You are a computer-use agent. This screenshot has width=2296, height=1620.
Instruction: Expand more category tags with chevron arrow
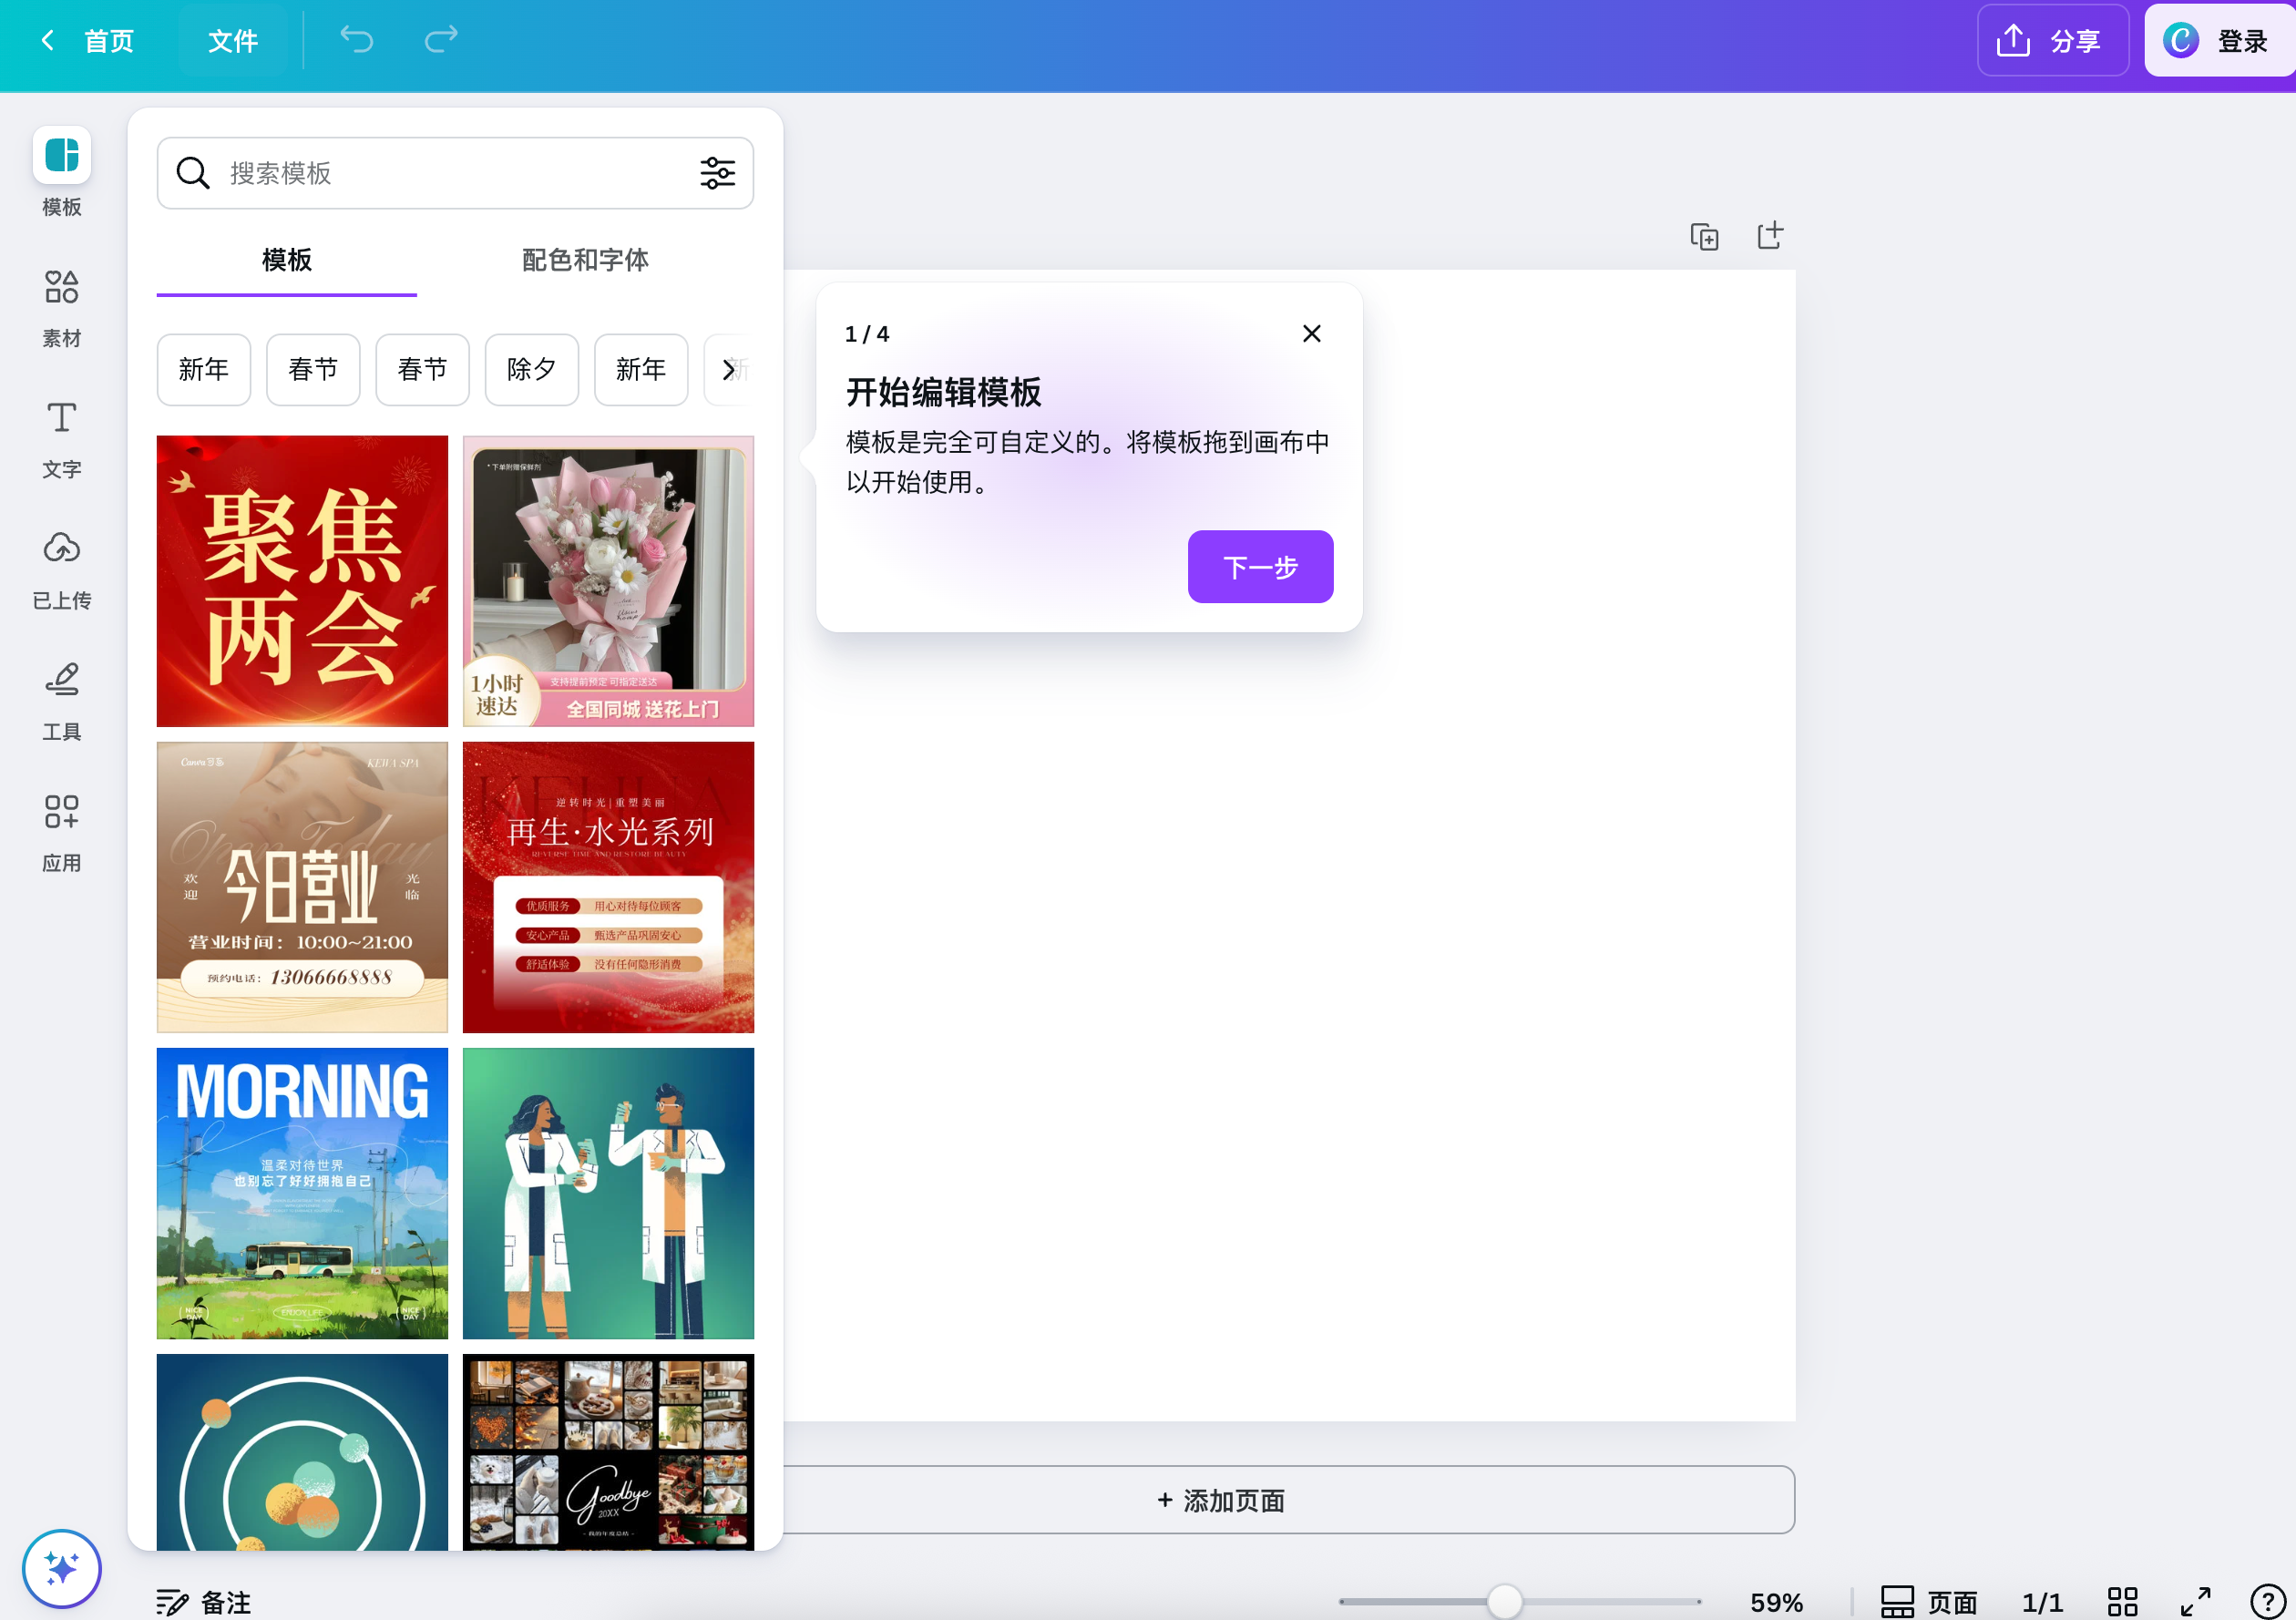tap(729, 370)
